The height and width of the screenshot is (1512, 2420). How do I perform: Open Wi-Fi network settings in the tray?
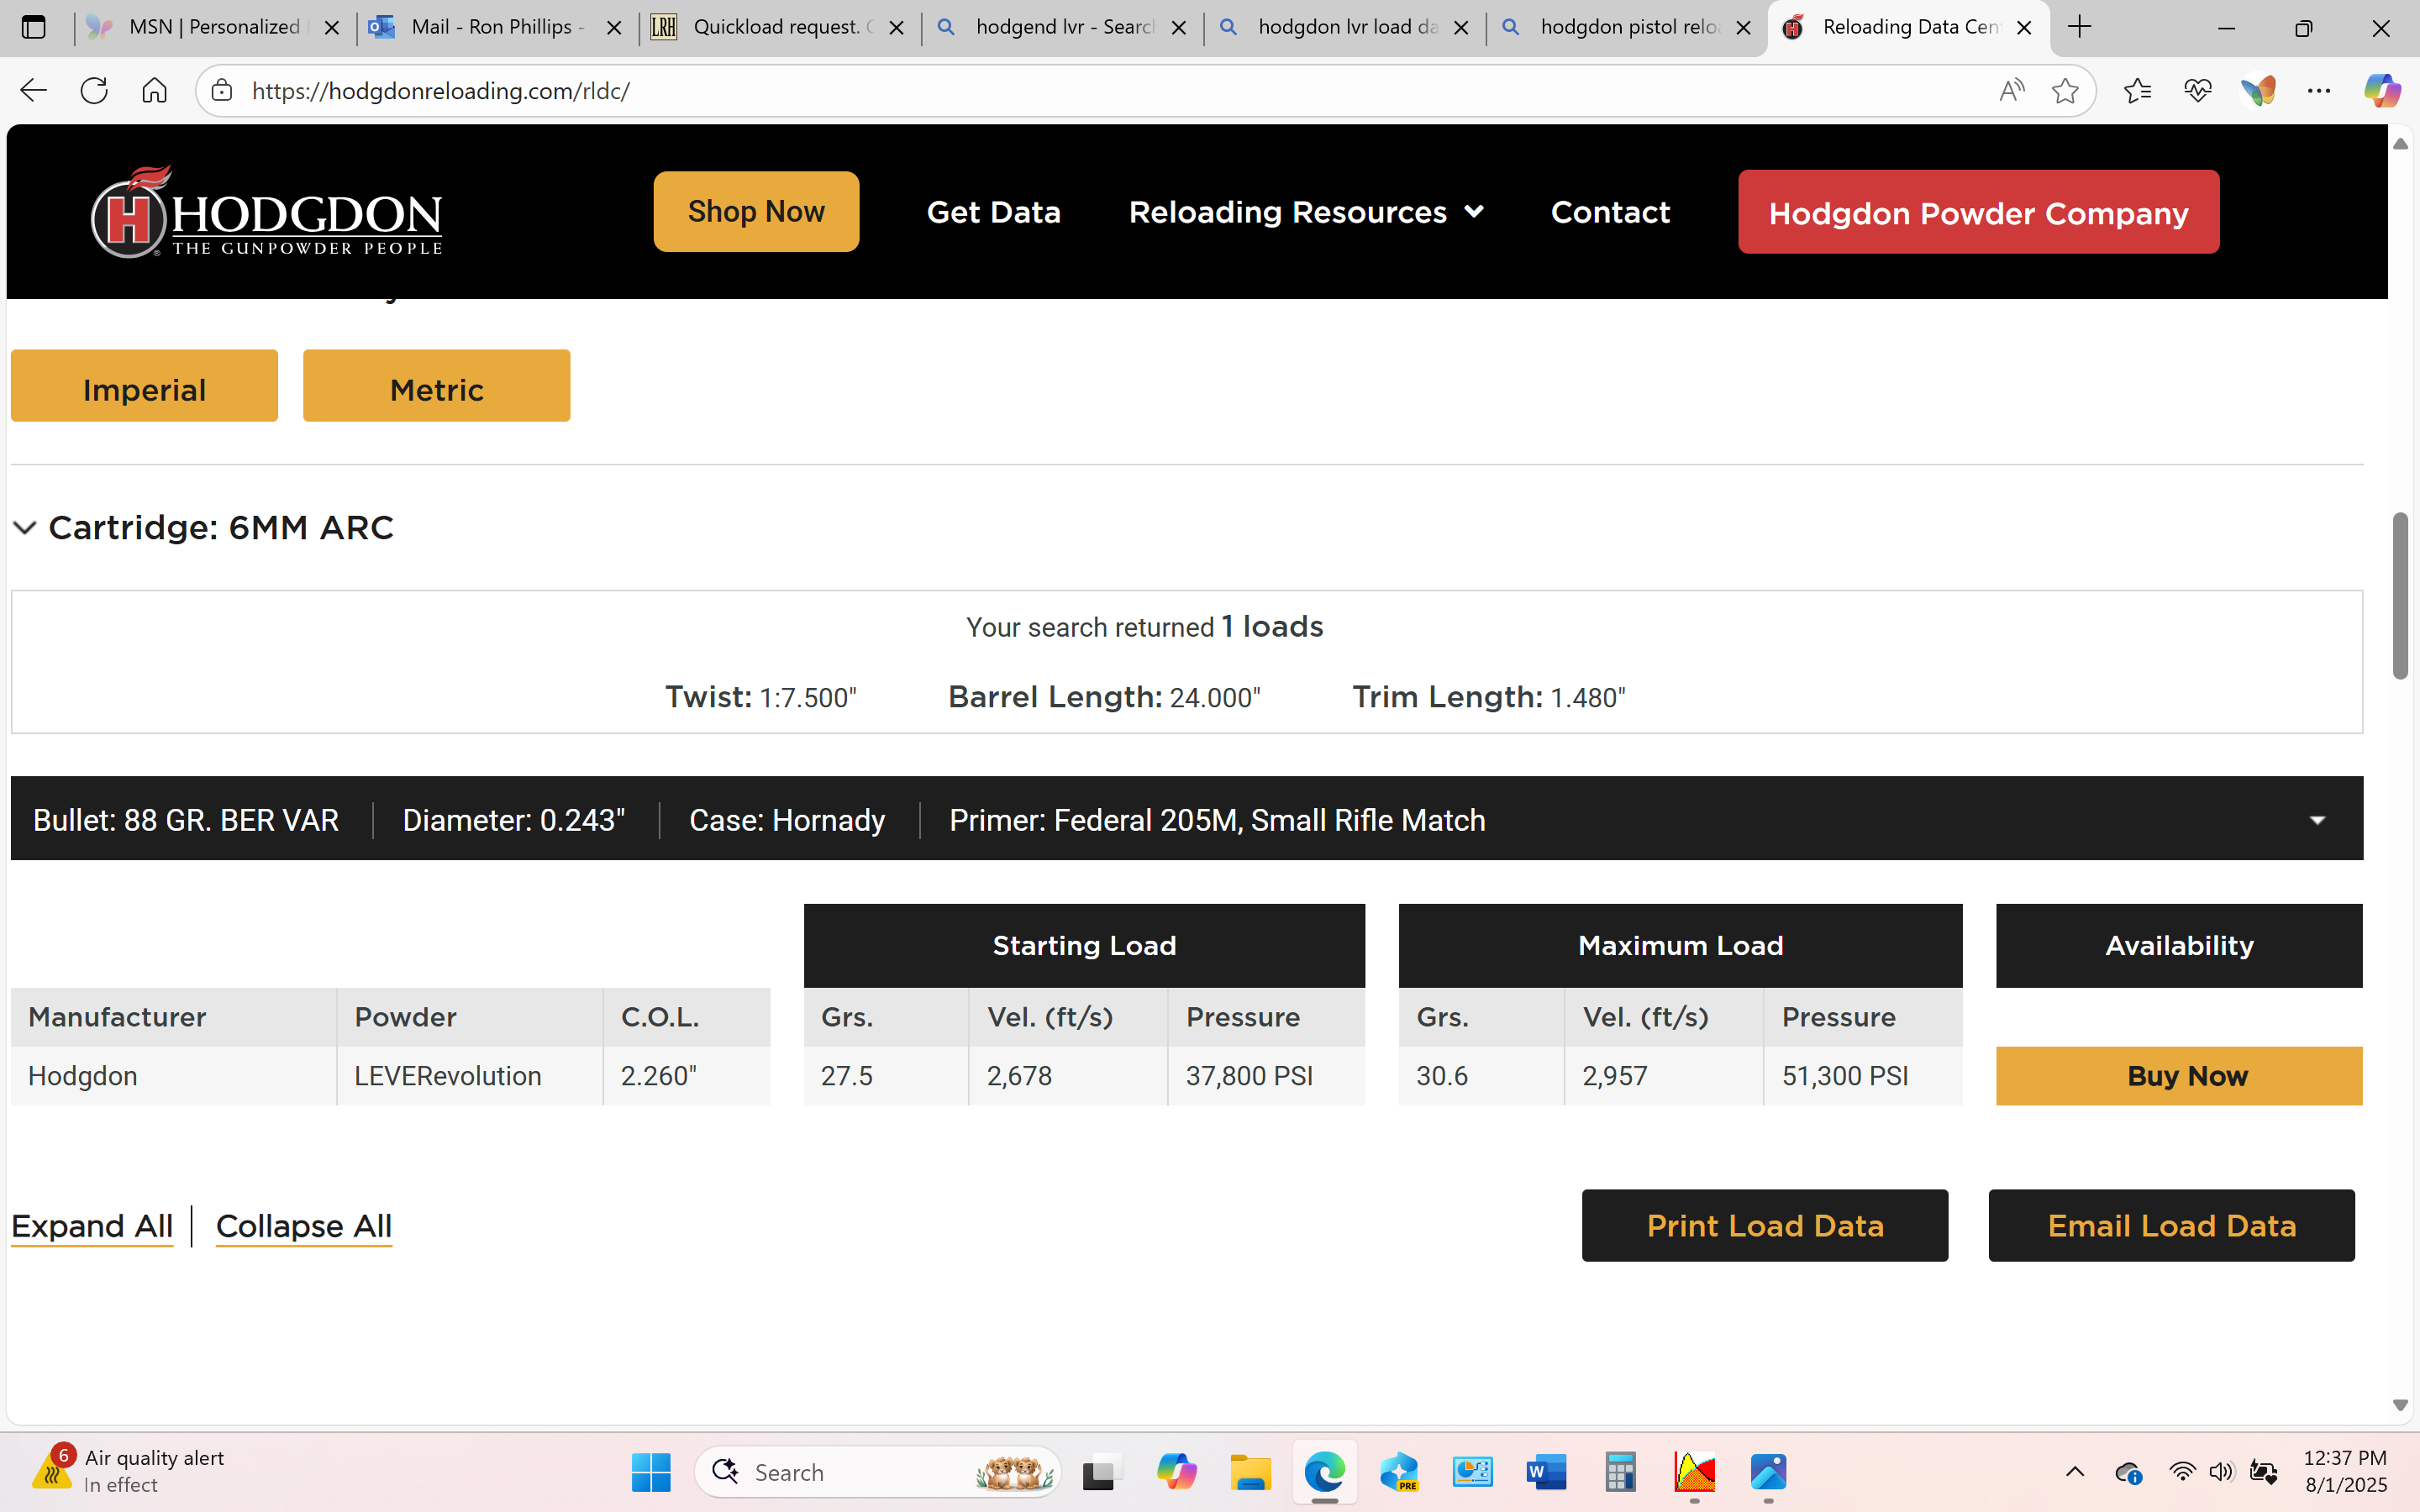2181,1472
